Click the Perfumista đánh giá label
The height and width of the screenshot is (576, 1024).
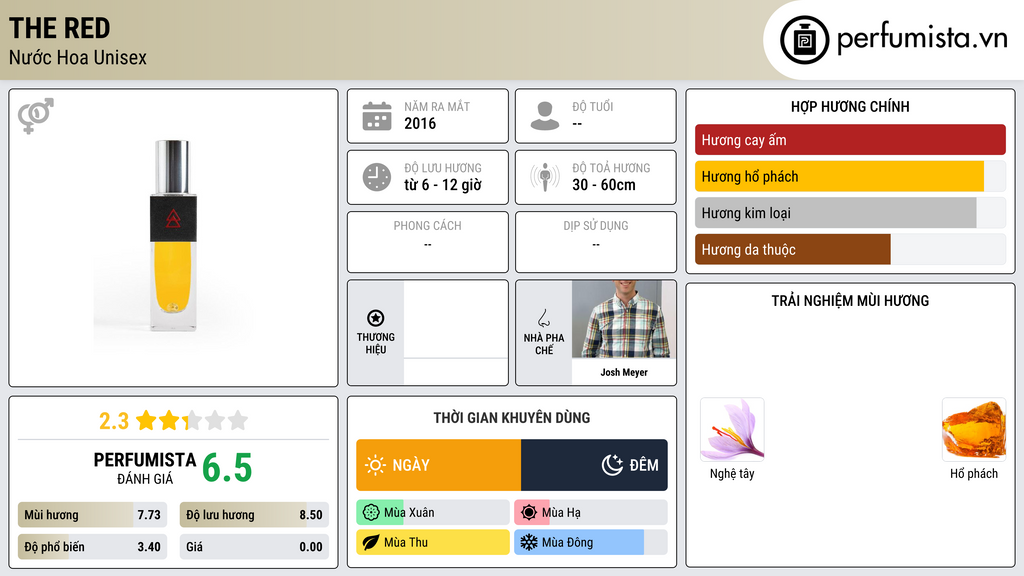[144, 468]
